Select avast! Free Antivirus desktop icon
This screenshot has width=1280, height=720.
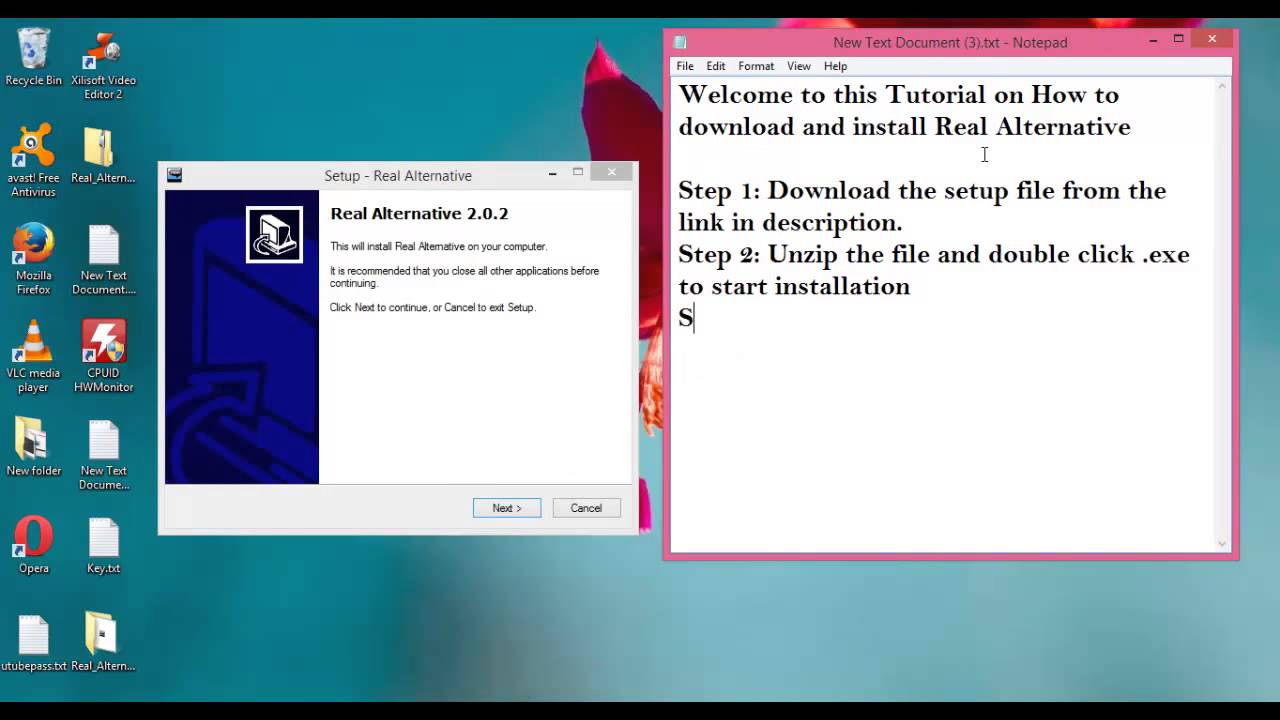(x=33, y=161)
